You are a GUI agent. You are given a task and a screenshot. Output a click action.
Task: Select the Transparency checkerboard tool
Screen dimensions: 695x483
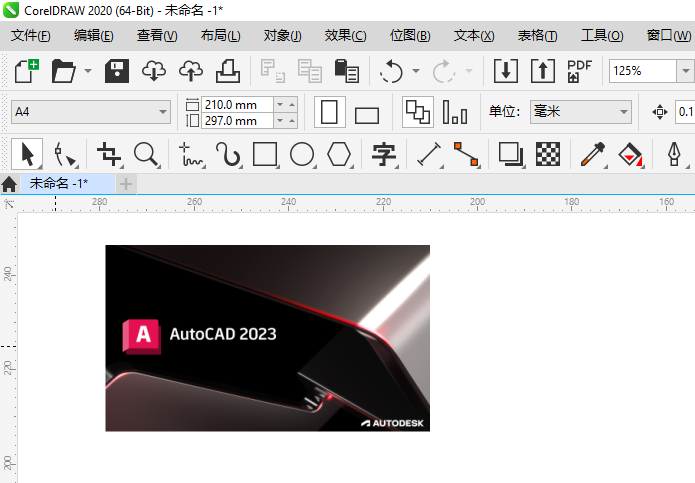(548, 154)
